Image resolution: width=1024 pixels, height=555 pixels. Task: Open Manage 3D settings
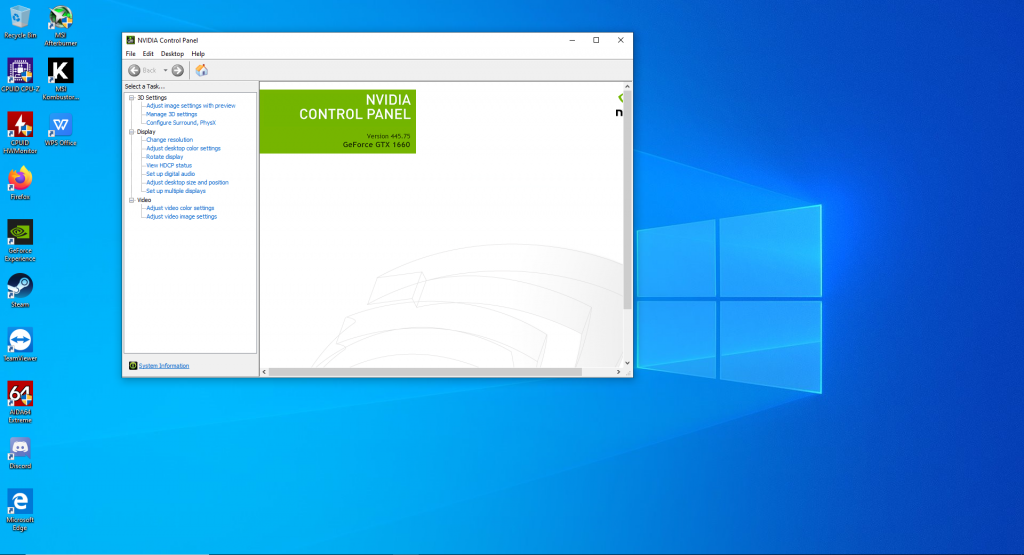click(172, 114)
